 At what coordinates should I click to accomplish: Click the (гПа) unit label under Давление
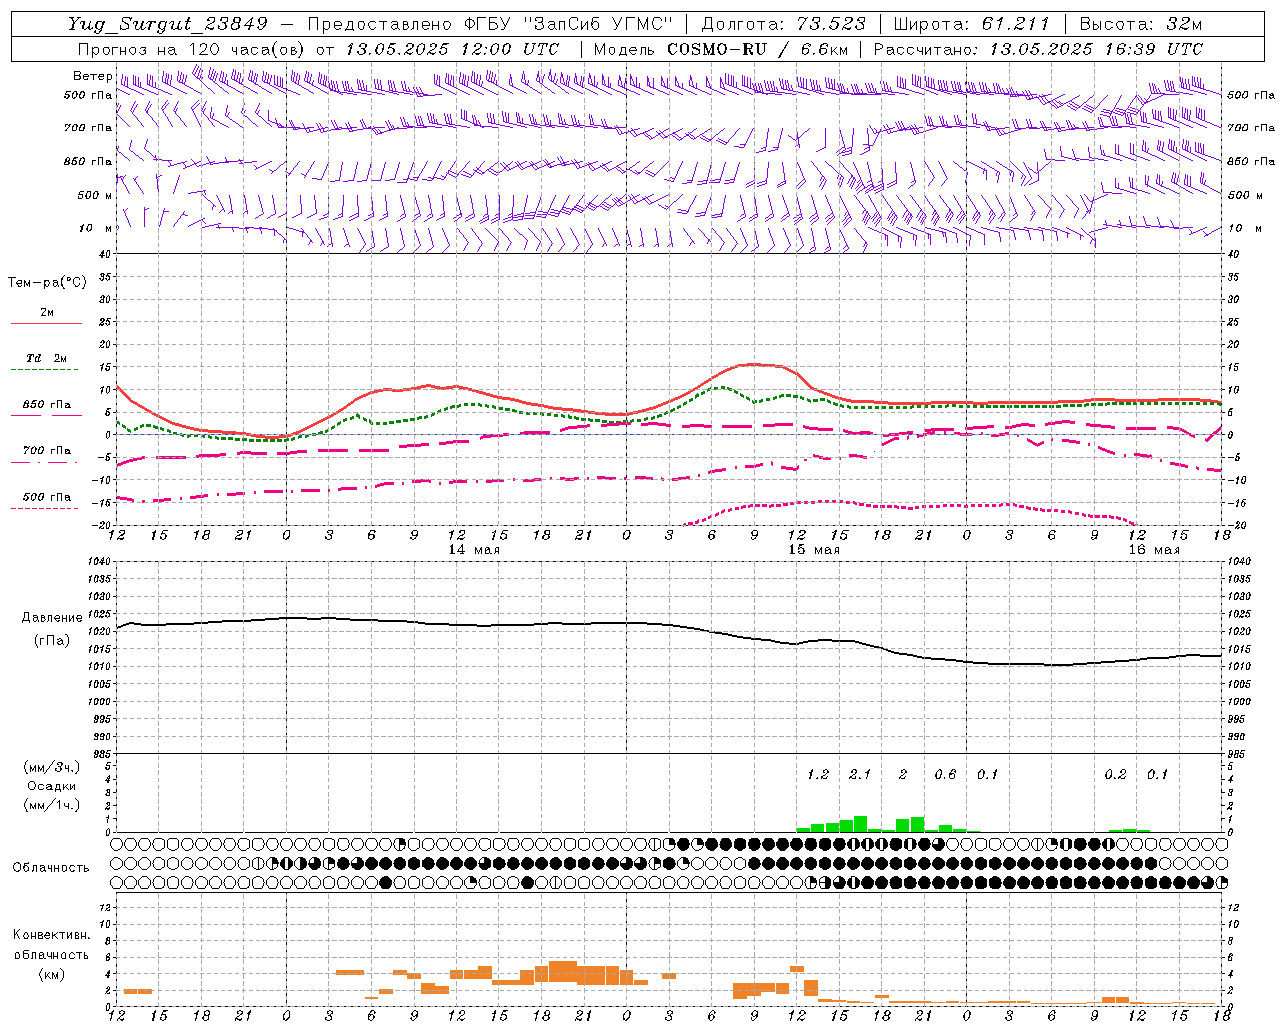pos(52,641)
